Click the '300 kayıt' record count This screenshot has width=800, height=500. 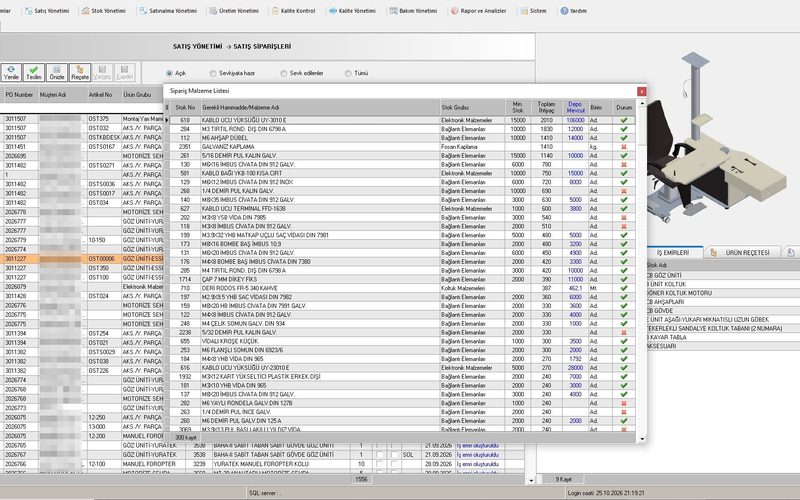pyautogui.click(x=186, y=438)
